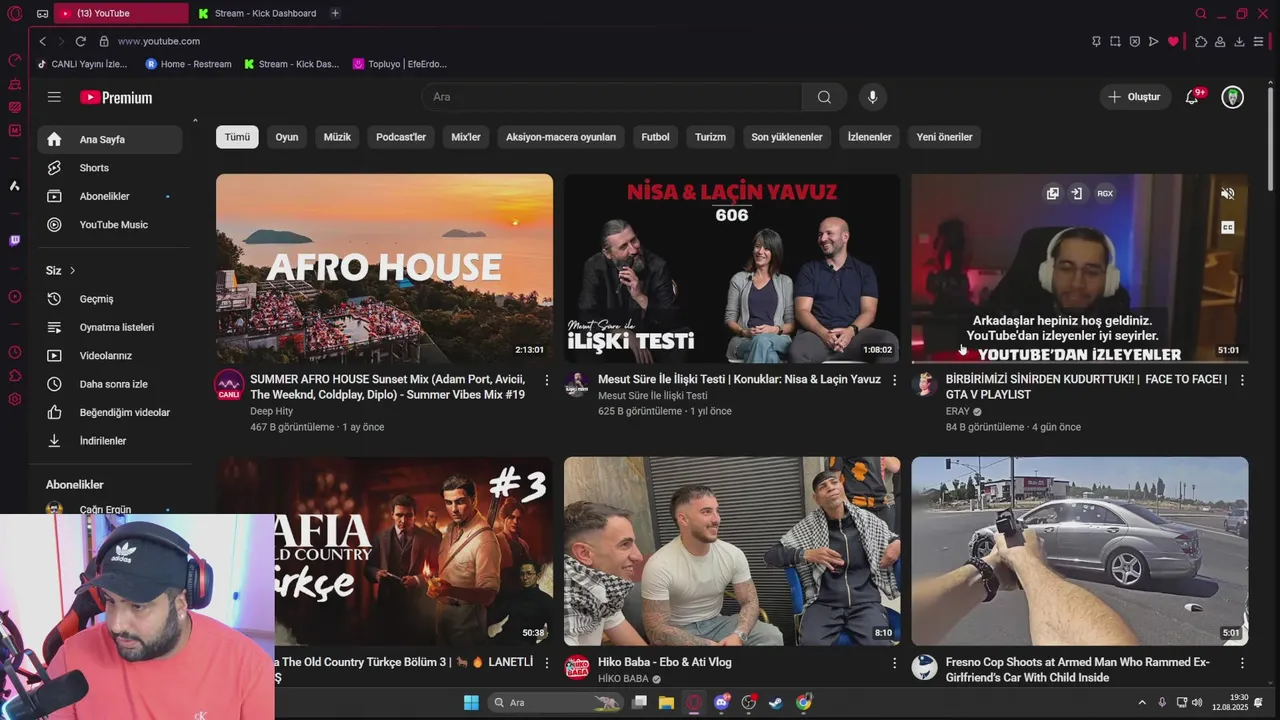Open Shorts in sidebar

click(110, 168)
